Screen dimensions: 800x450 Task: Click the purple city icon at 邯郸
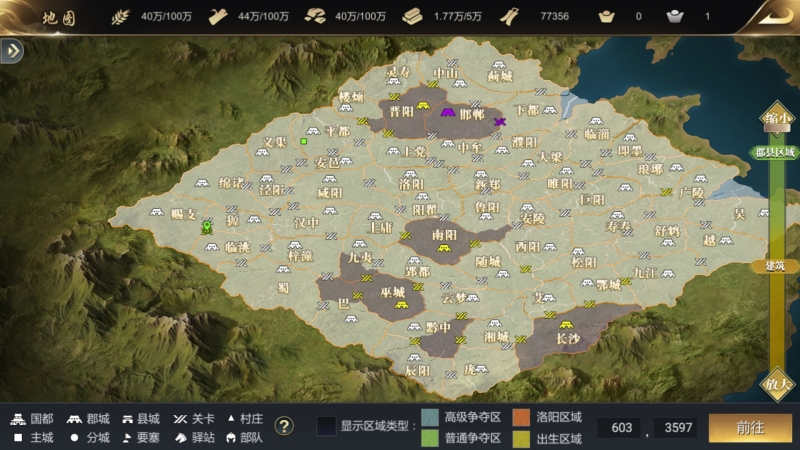448,112
